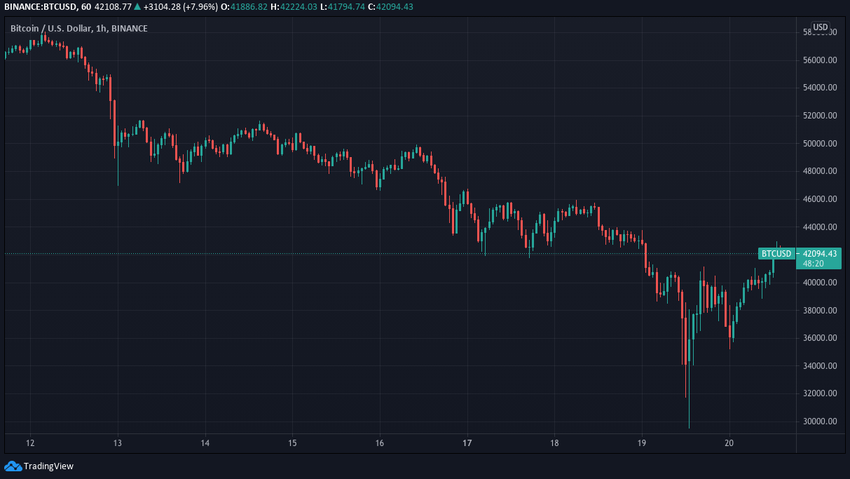Click the open value O:41886.82
The width and height of the screenshot is (850, 479).
coord(244,7)
